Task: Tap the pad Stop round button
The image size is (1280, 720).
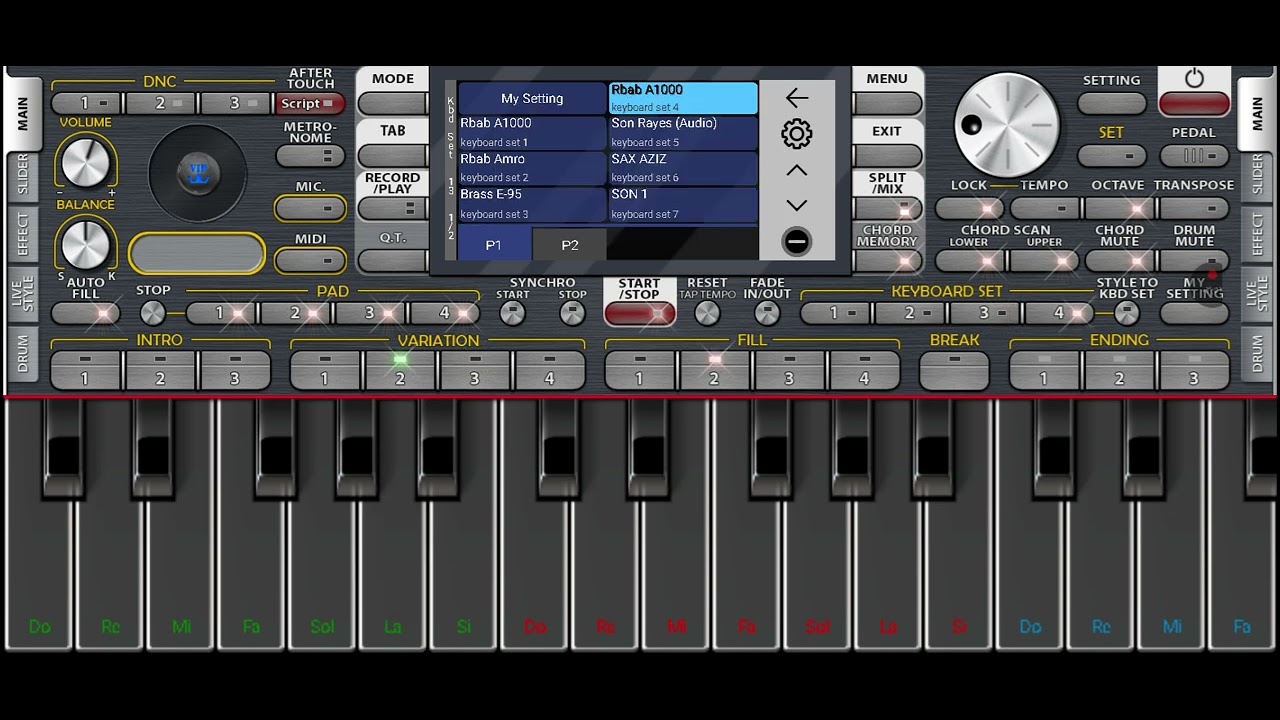Action: point(152,313)
